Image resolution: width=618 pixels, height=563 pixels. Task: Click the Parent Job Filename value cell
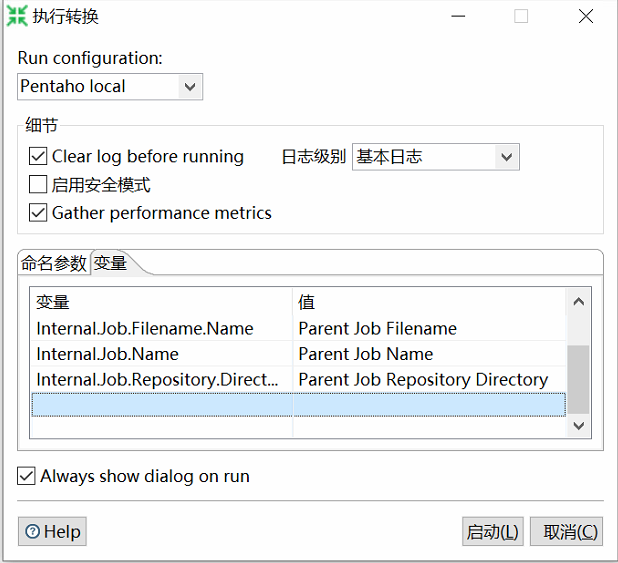(x=430, y=328)
